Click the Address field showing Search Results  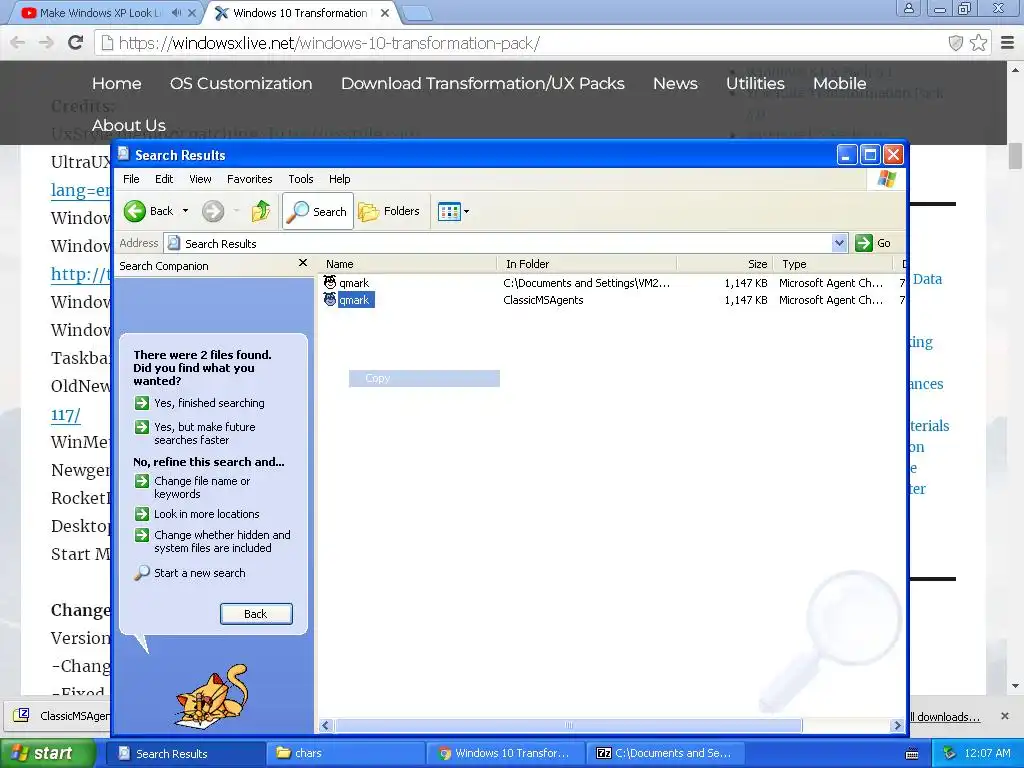click(499, 243)
